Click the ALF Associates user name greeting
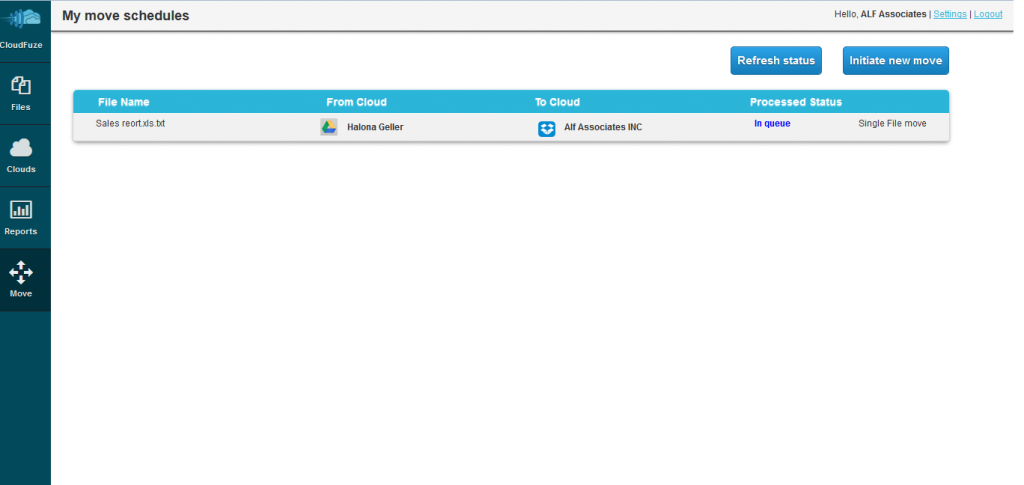1024x485 pixels. 893,14
